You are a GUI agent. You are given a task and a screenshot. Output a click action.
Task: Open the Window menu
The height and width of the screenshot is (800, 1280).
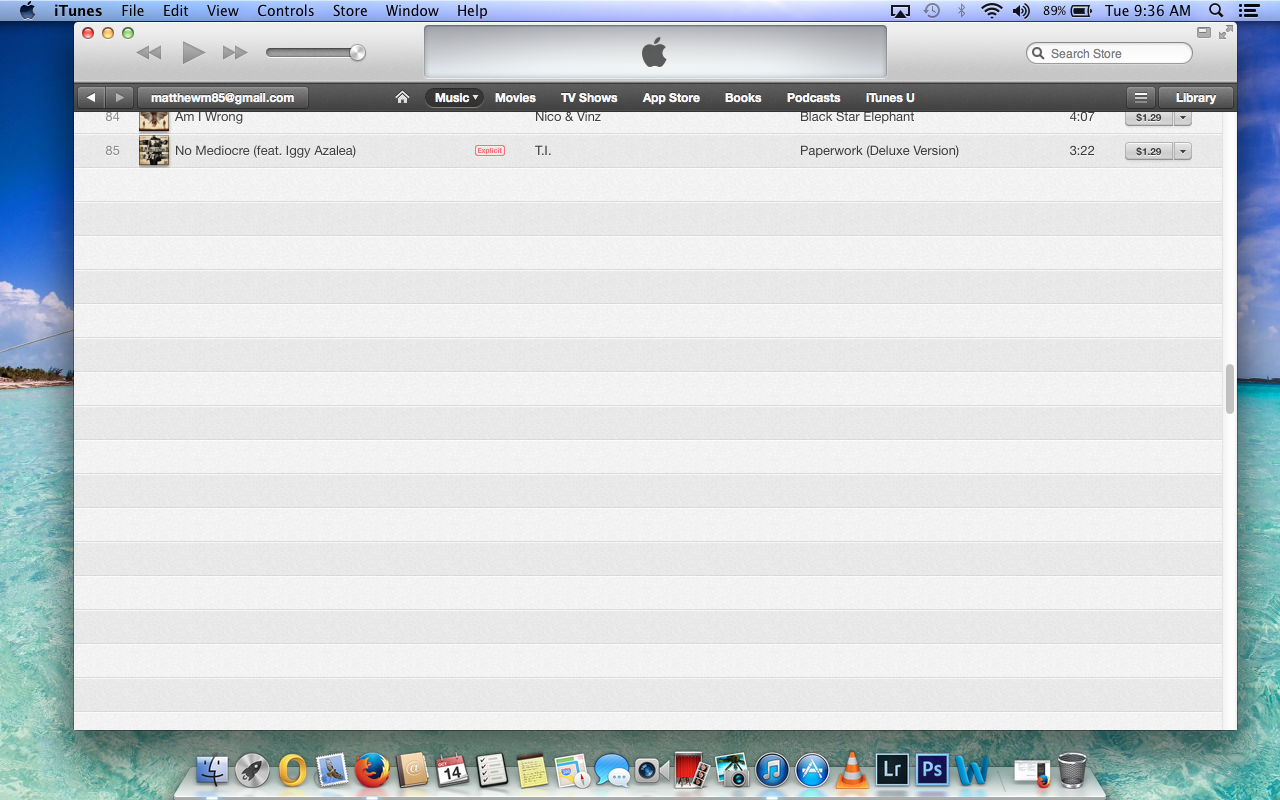tap(412, 11)
